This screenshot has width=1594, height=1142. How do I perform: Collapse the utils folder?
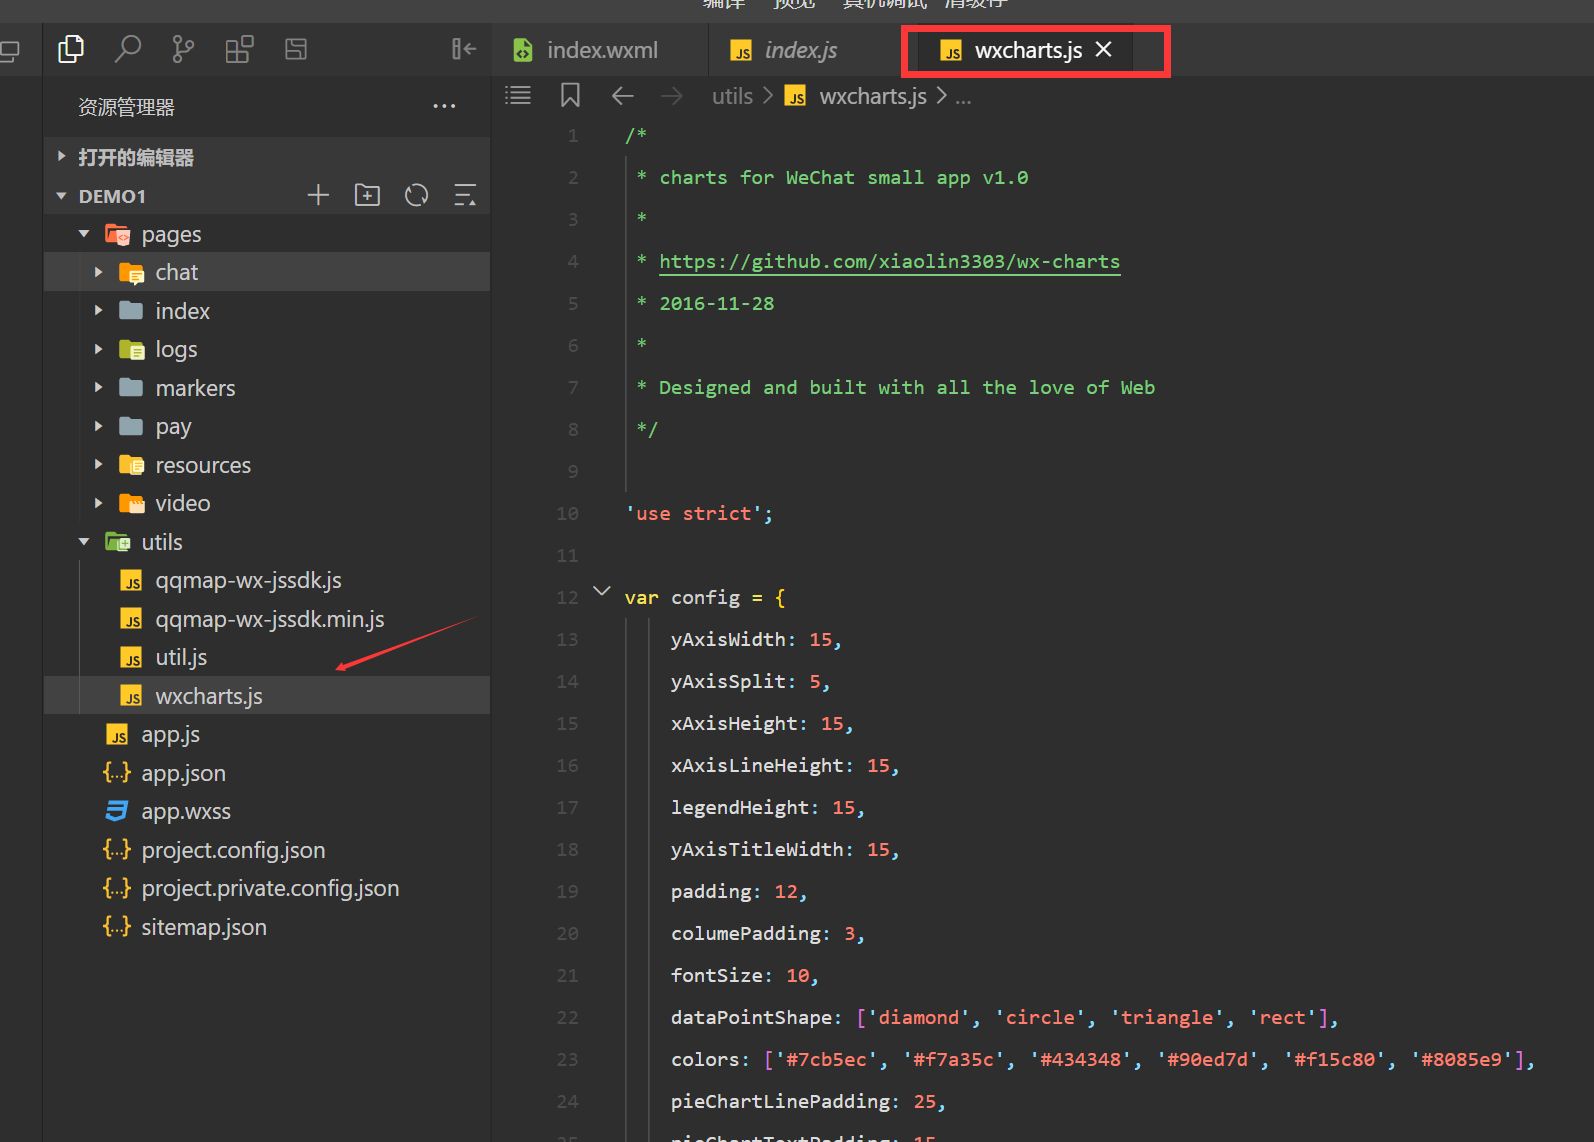(x=84, y=542)
